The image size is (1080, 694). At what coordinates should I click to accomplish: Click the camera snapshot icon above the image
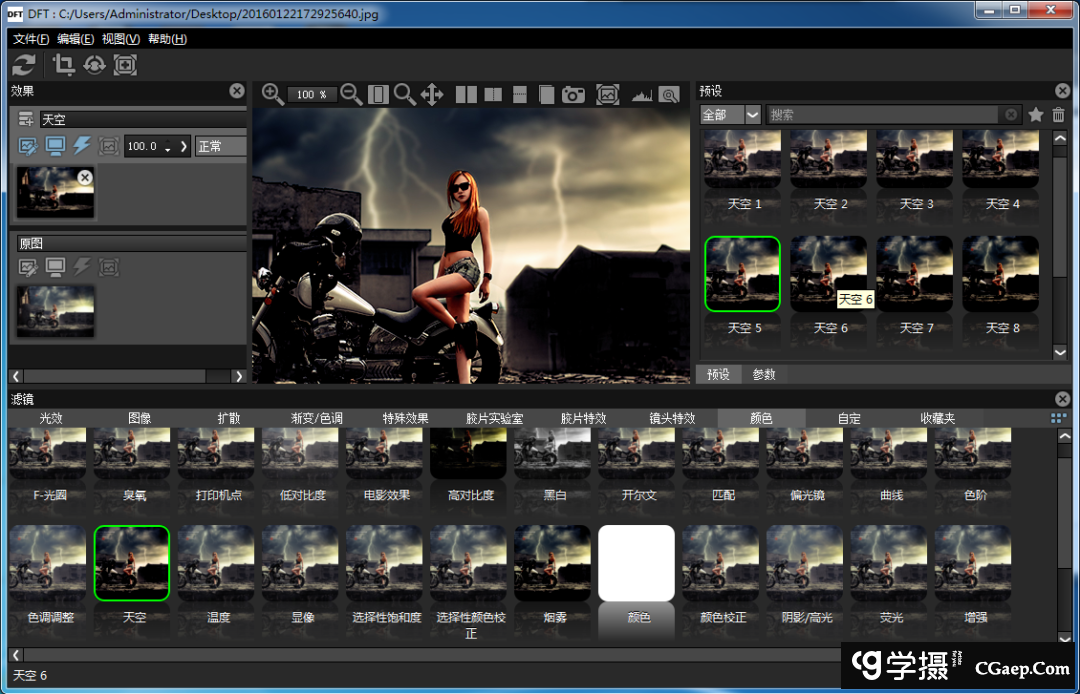pos(574,94)
